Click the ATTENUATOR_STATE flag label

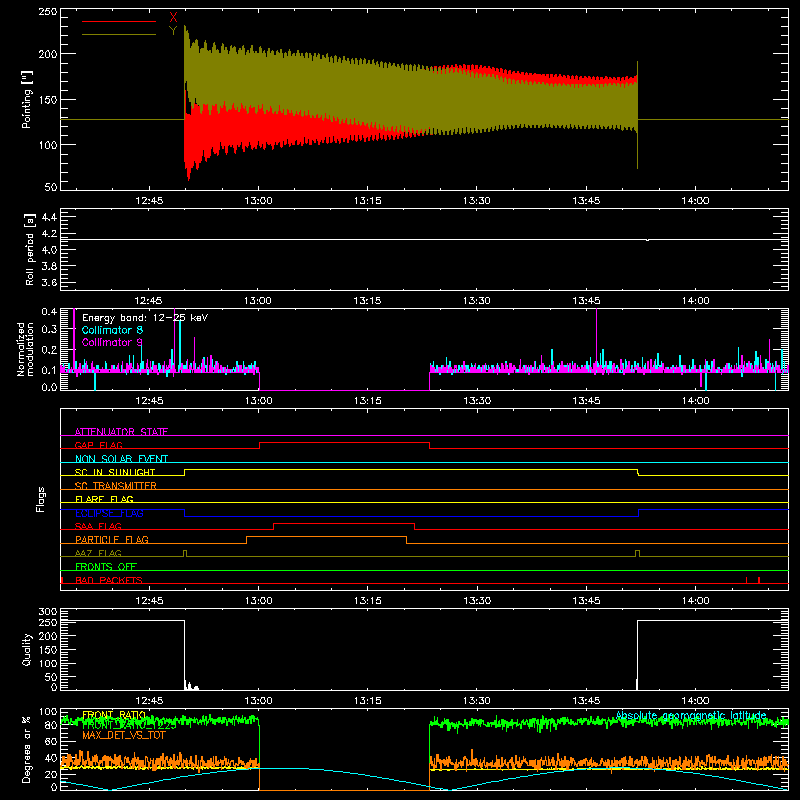pyautogui.click(x=121, y=432)
